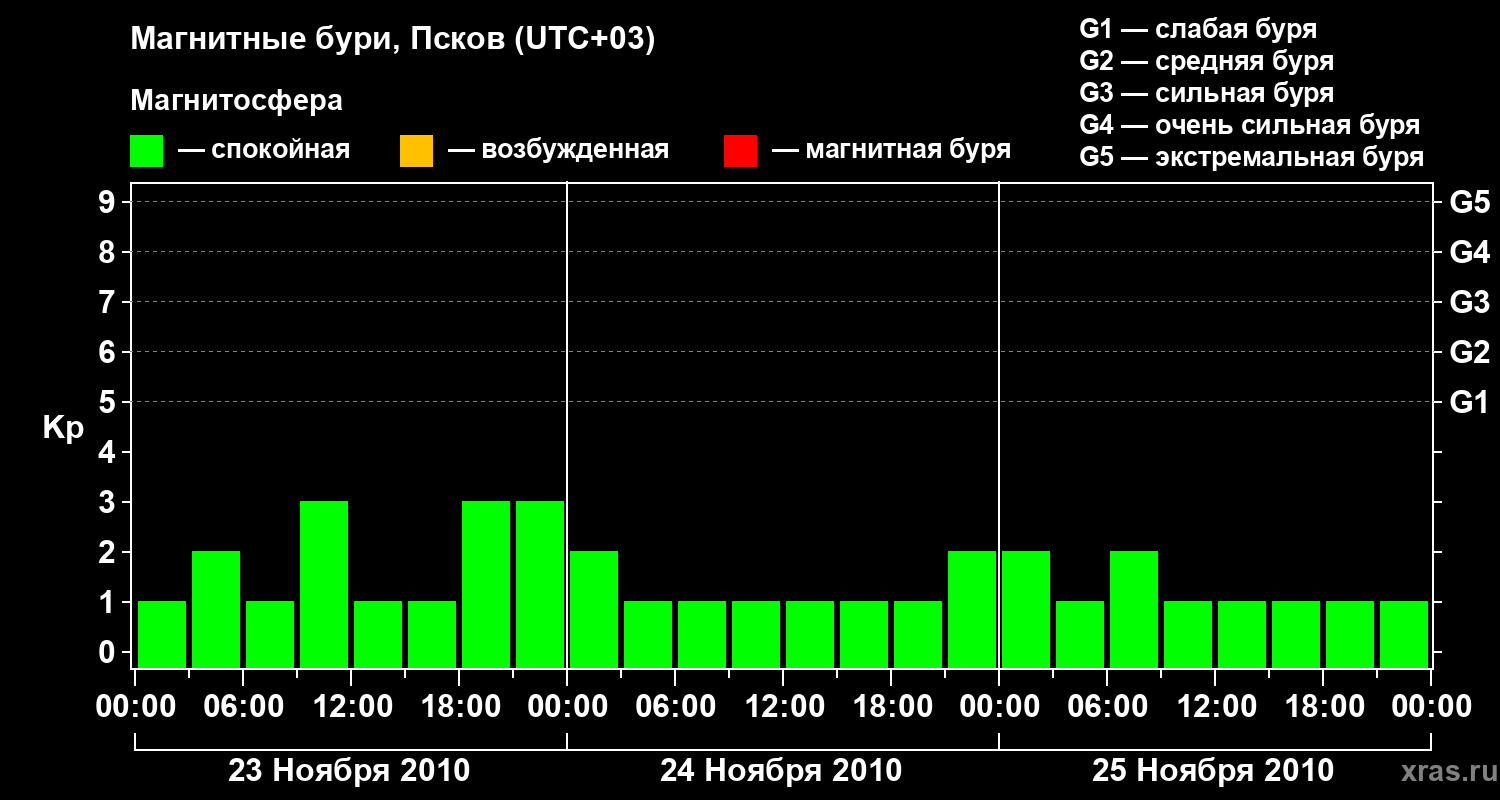This screenshot has height=800, width=1500.
Task: Click the 'G1' right-axis label
Action: pos(1470,402)
